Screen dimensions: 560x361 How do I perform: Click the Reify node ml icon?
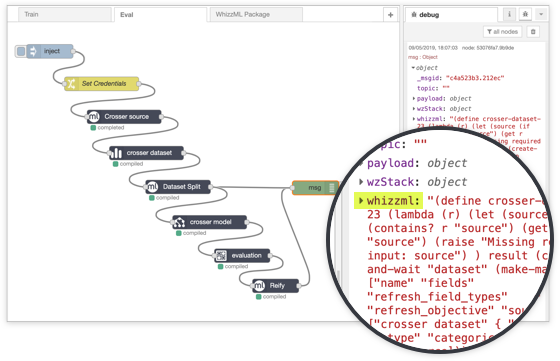pyautogui.click(x=259, y=286)
